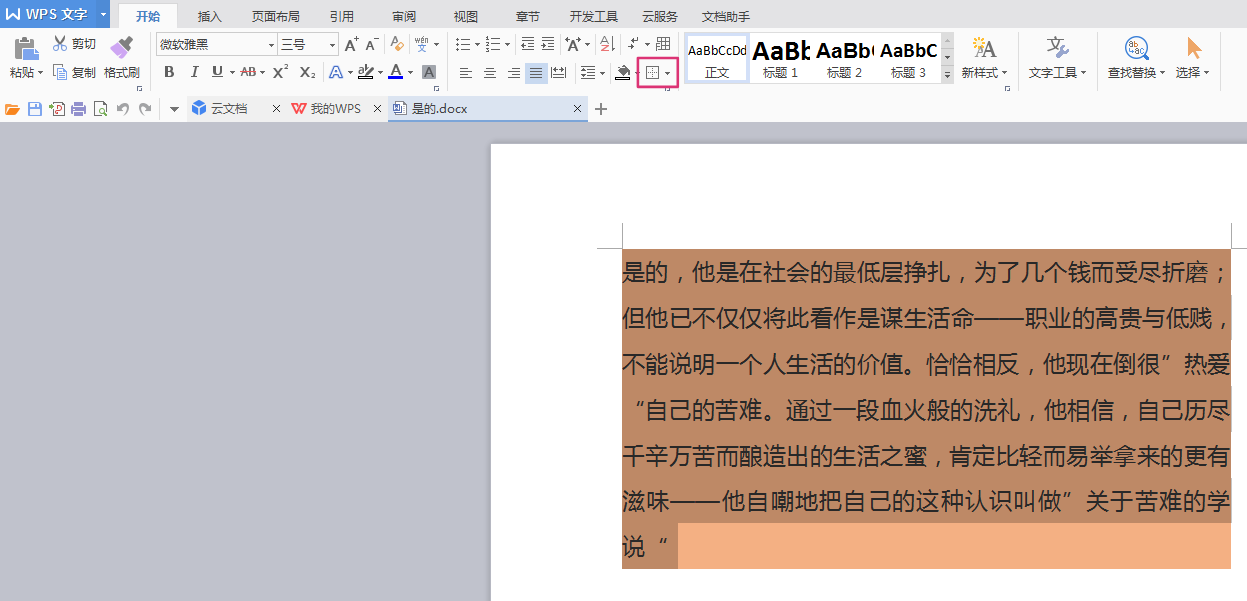Increase paragraph indent icon
This screenshot has width=1247, height=601.
548,44
